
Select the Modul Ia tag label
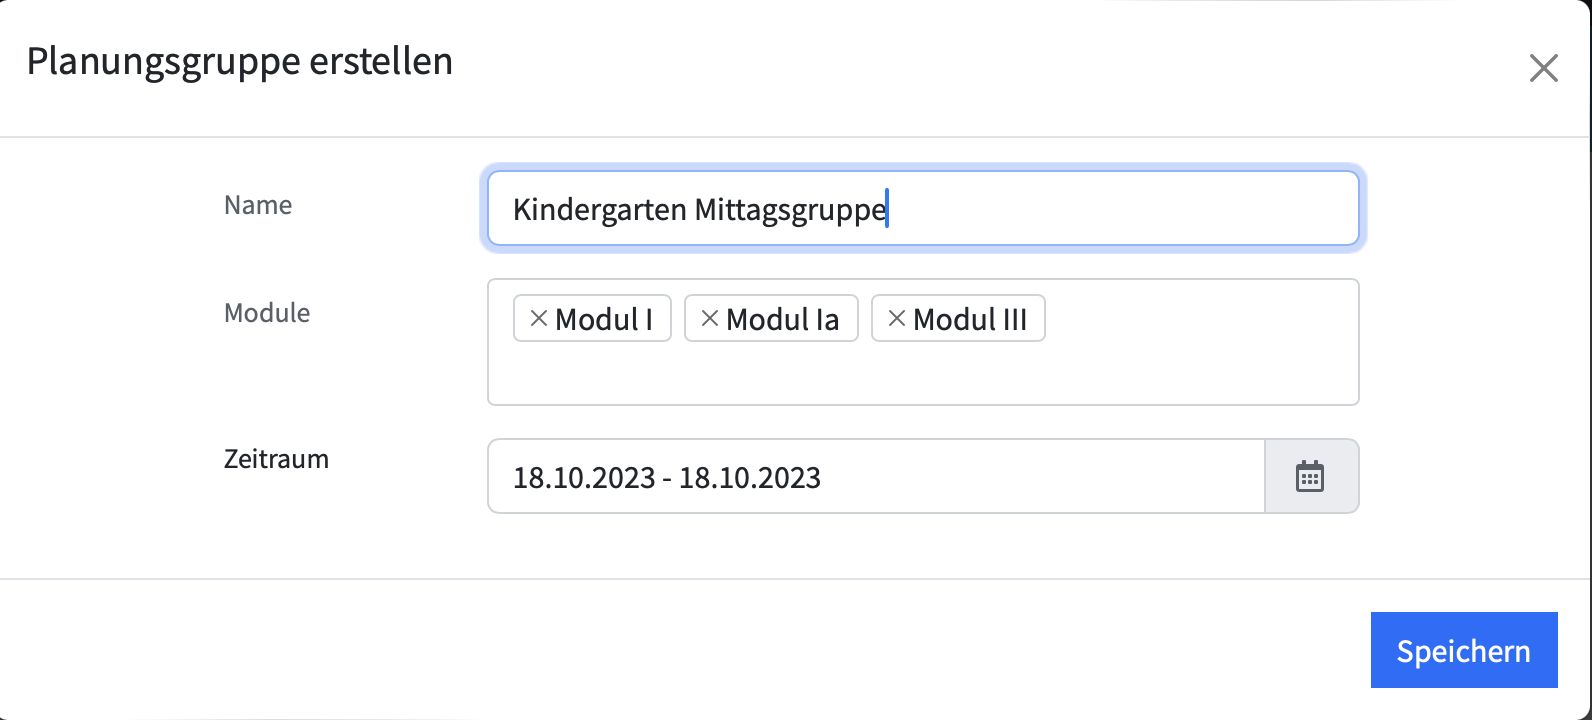click(x=783, y=319)
